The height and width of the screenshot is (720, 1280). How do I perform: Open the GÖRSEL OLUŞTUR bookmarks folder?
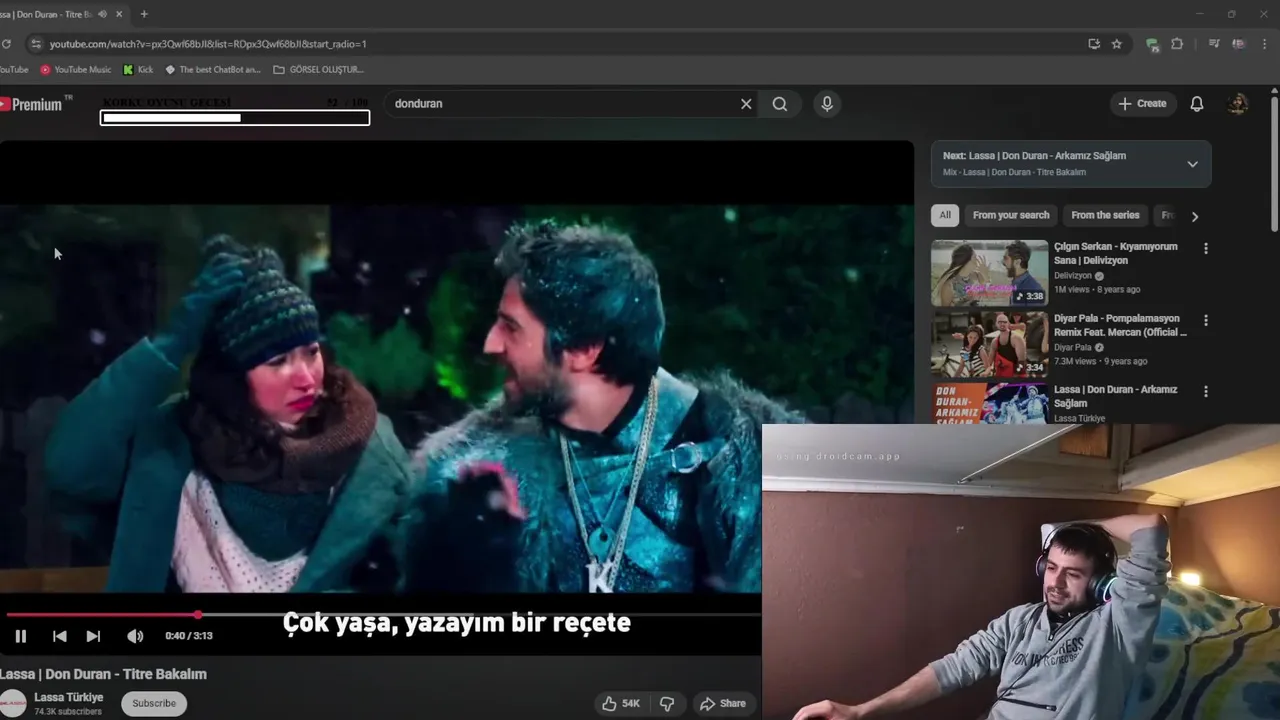click(318, 70)
